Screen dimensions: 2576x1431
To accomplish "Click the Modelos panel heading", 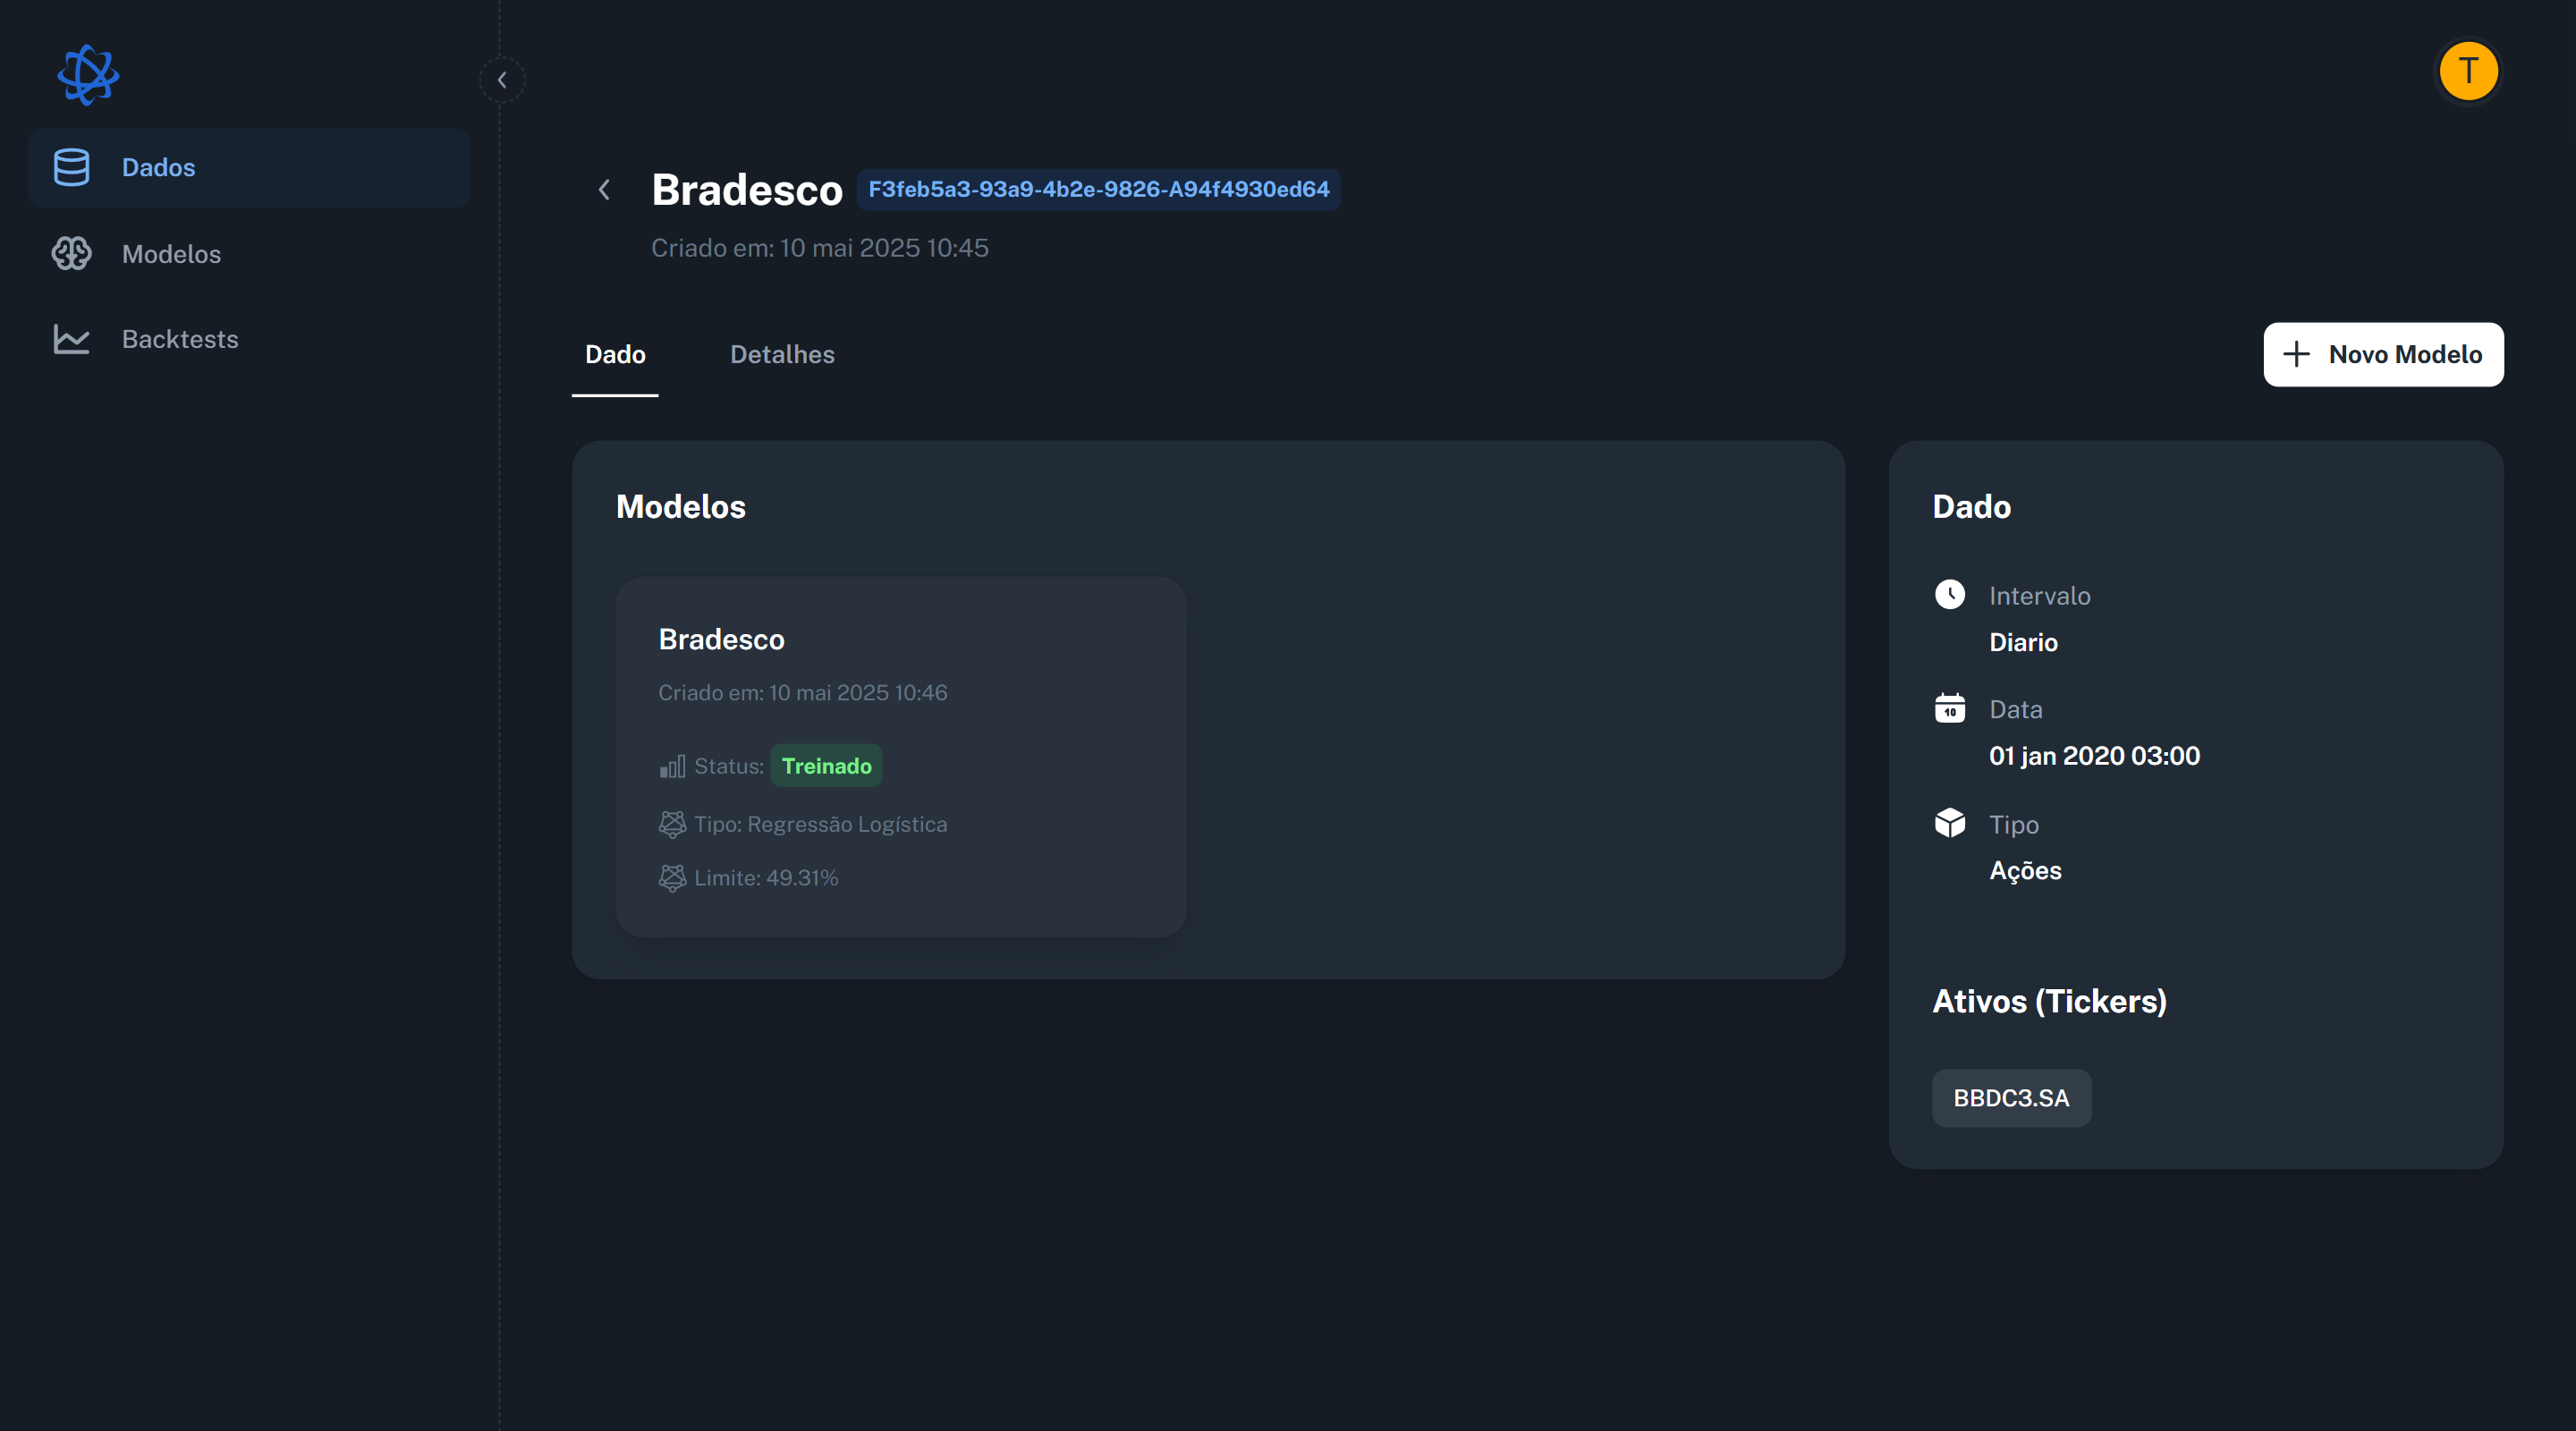I will (x=680, y=506).
